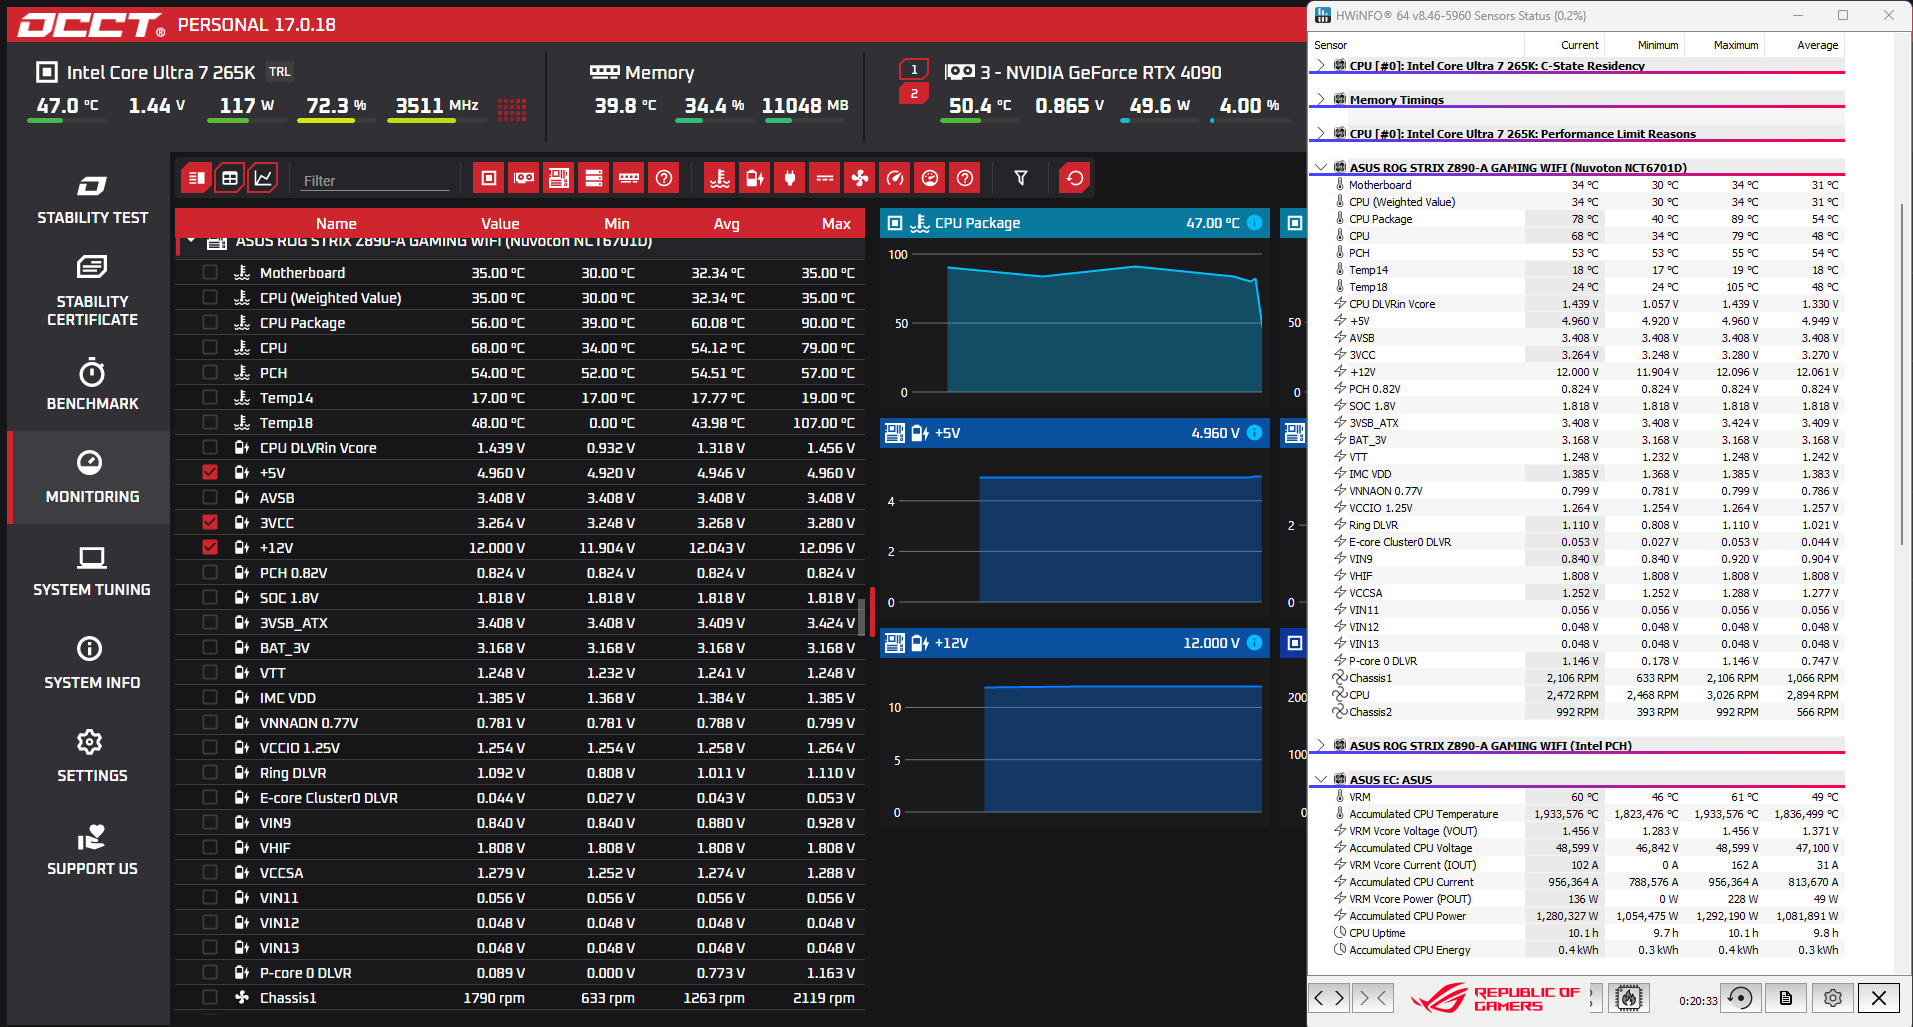The image size is (1913, 1027).
Task: Check the VCCSA voltage checkbox
Action: coord(210,872)
